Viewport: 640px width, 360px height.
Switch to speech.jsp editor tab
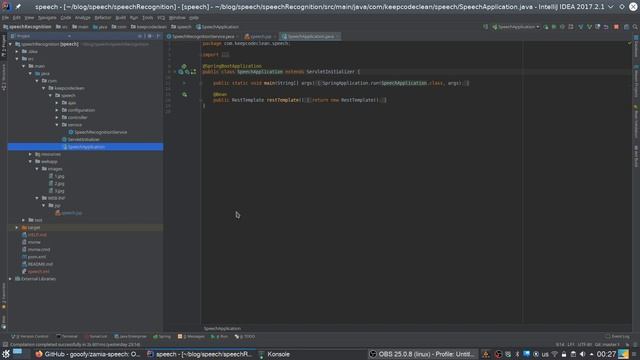260,37
